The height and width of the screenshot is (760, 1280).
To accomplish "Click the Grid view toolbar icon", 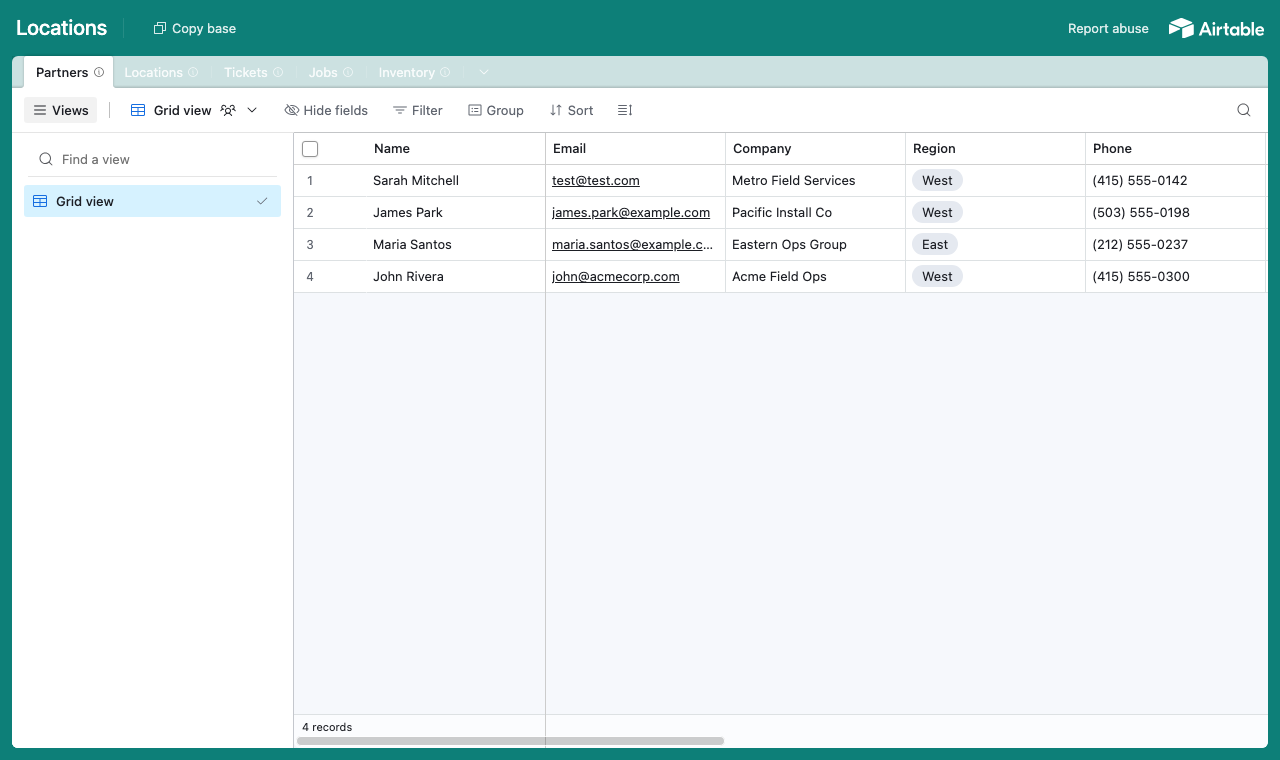I will tap(138, 110).
